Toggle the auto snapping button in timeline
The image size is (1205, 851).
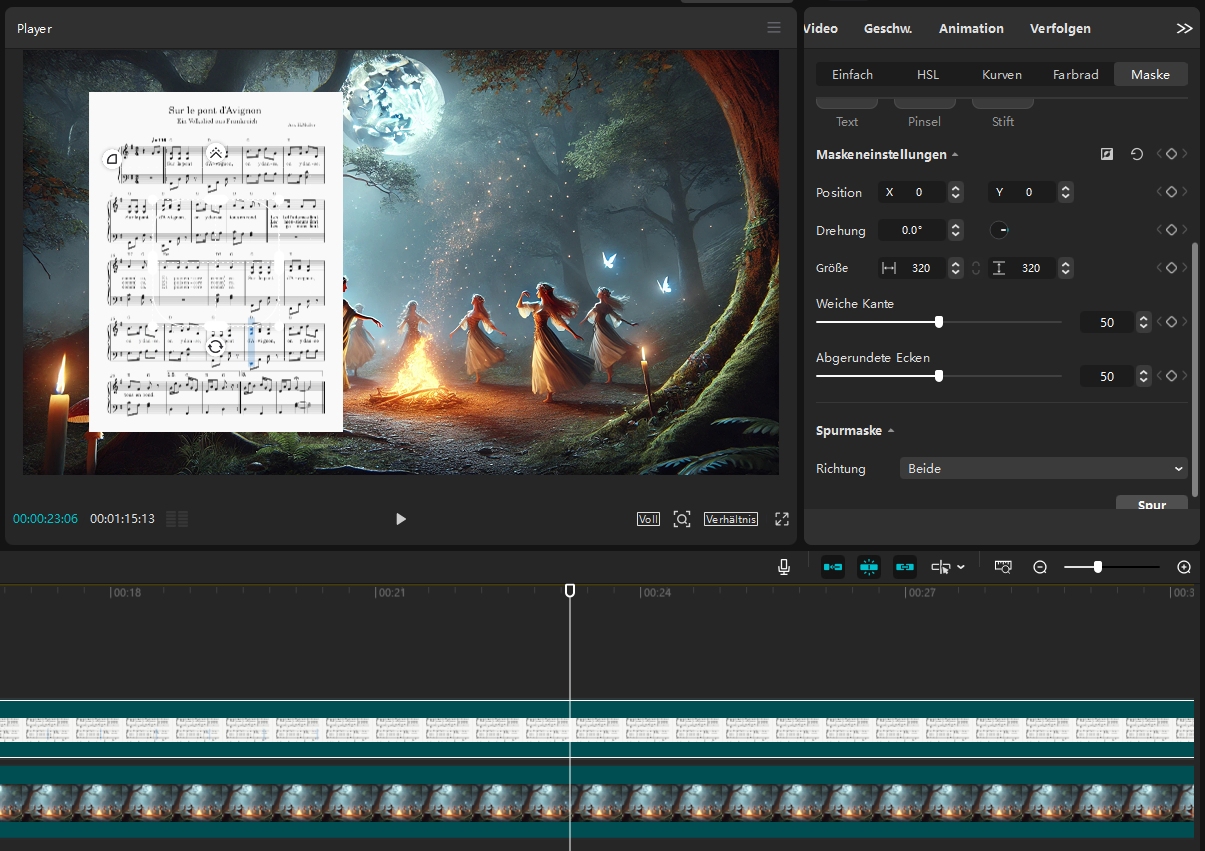coord(868,567)
